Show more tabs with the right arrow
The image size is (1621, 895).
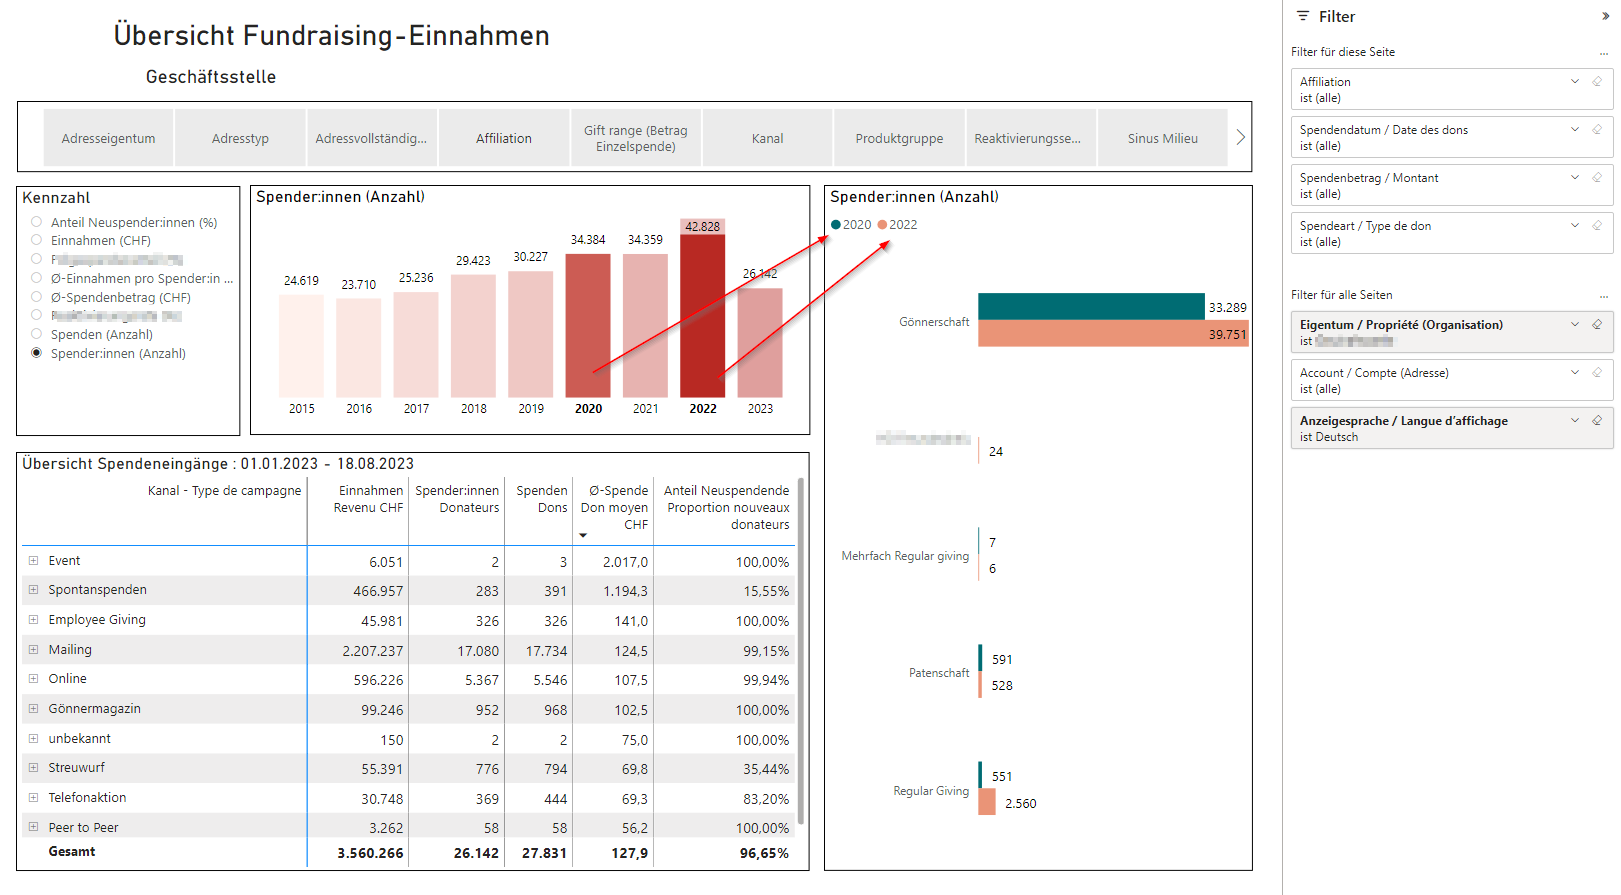(x=1240, y=137)
